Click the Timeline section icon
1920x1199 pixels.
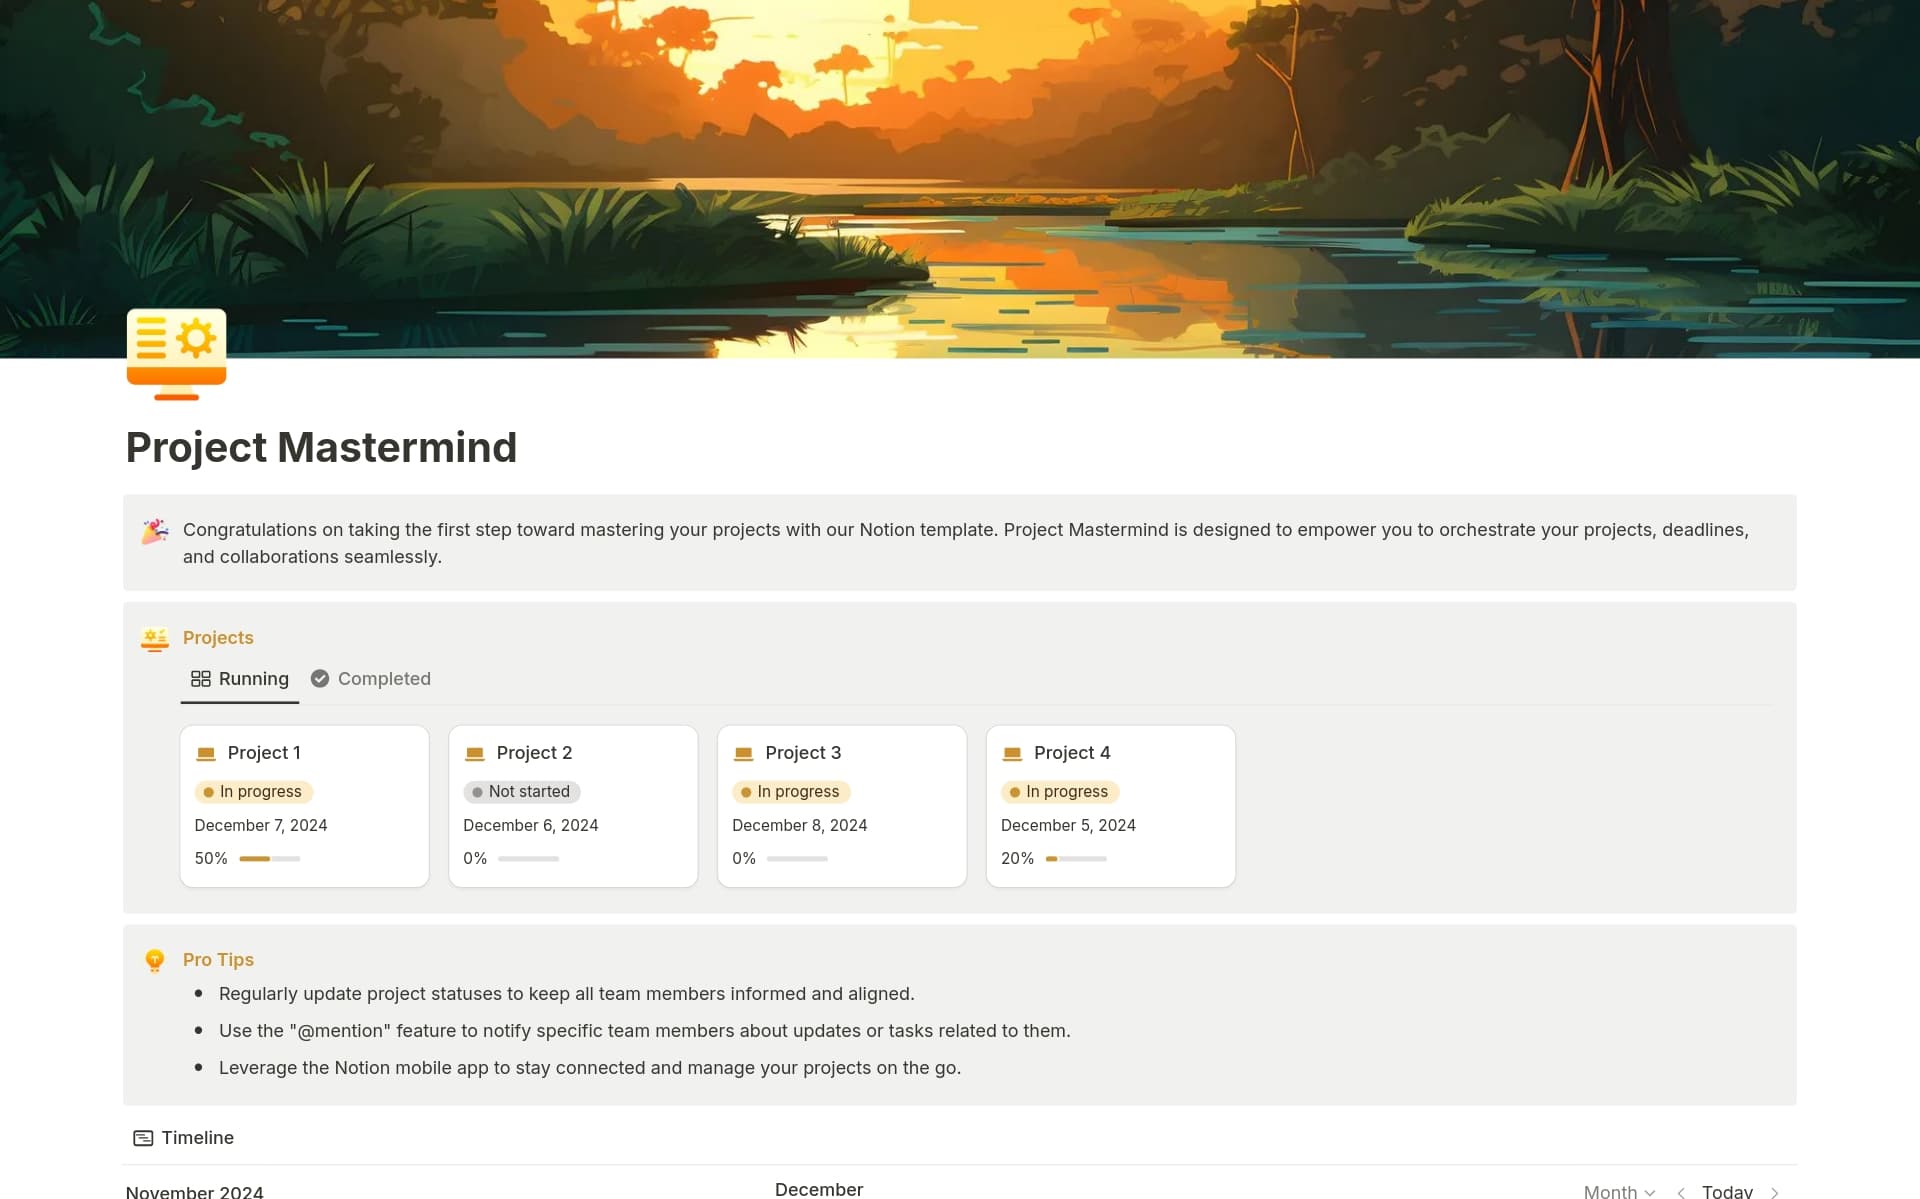(x=141, y=1138)
